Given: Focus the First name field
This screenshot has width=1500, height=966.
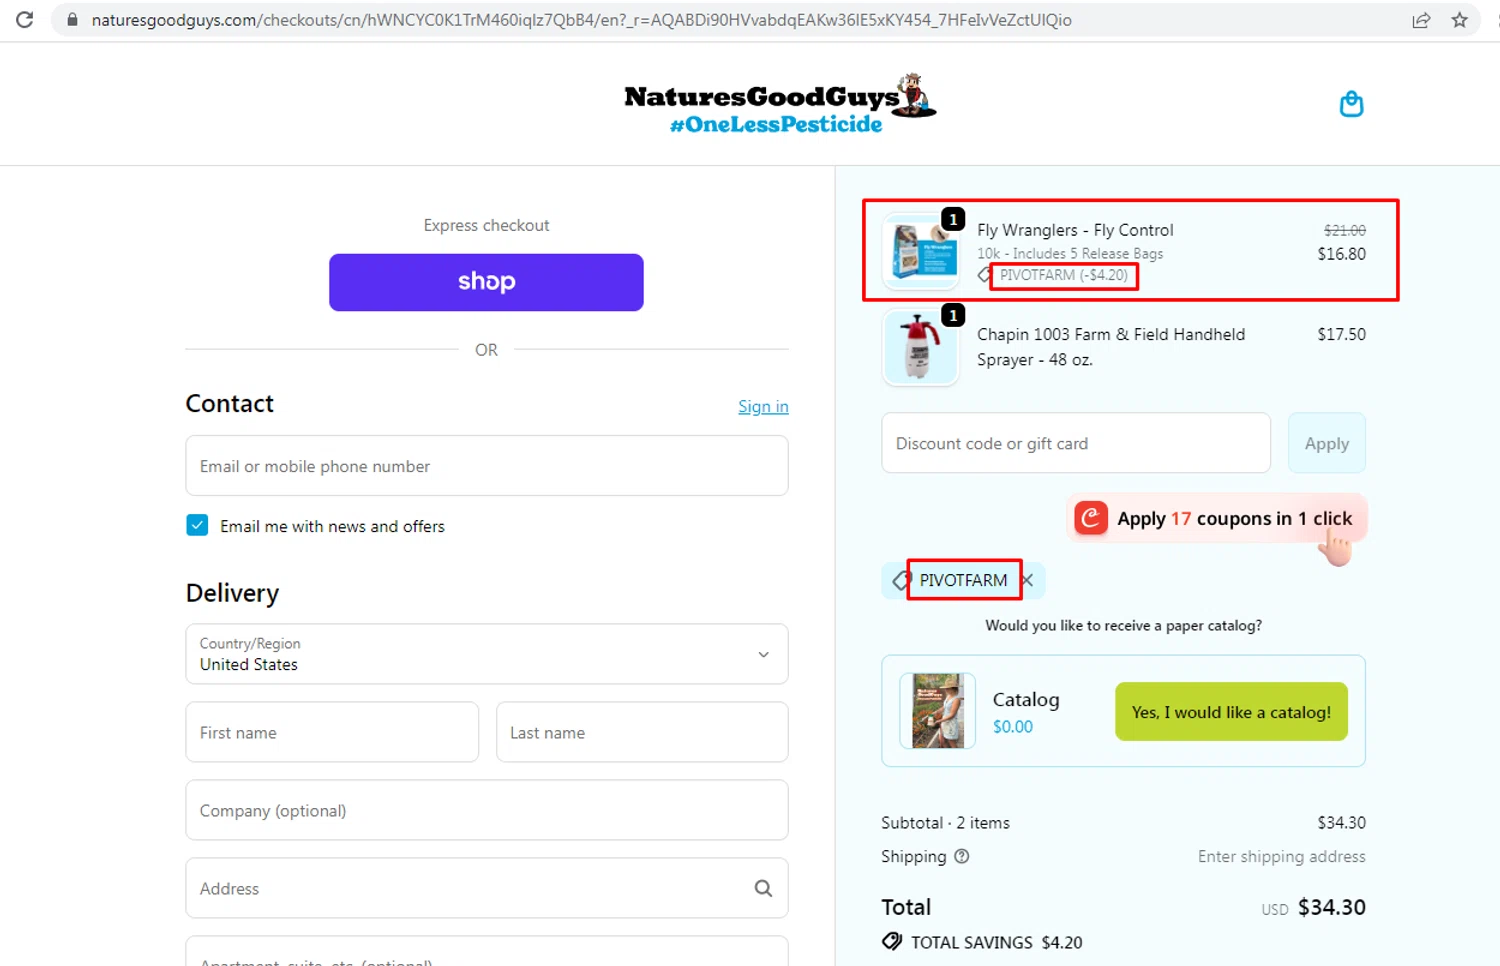Looking at the screenshot, I should (x=332, y=732).
